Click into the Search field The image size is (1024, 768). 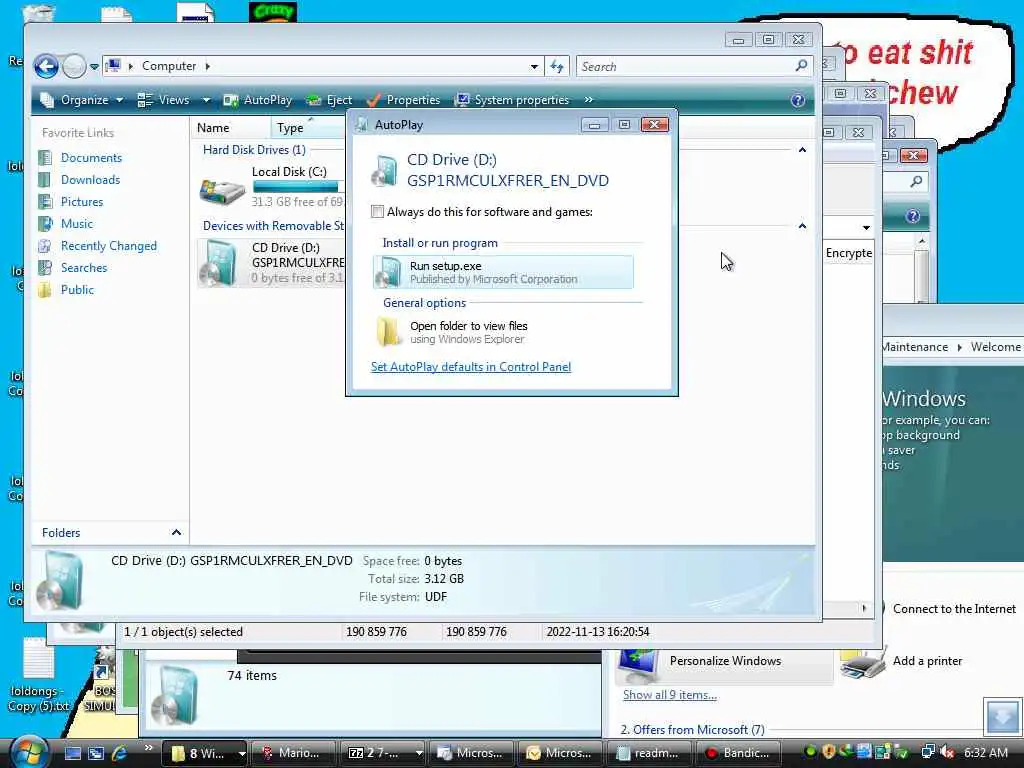[x=684, y=66]
